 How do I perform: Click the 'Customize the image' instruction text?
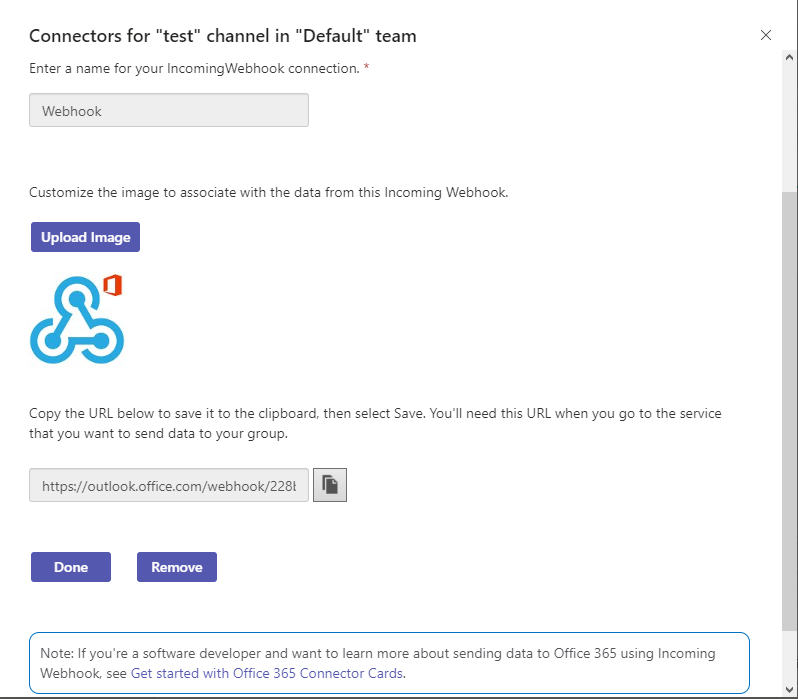coord(269,192)
